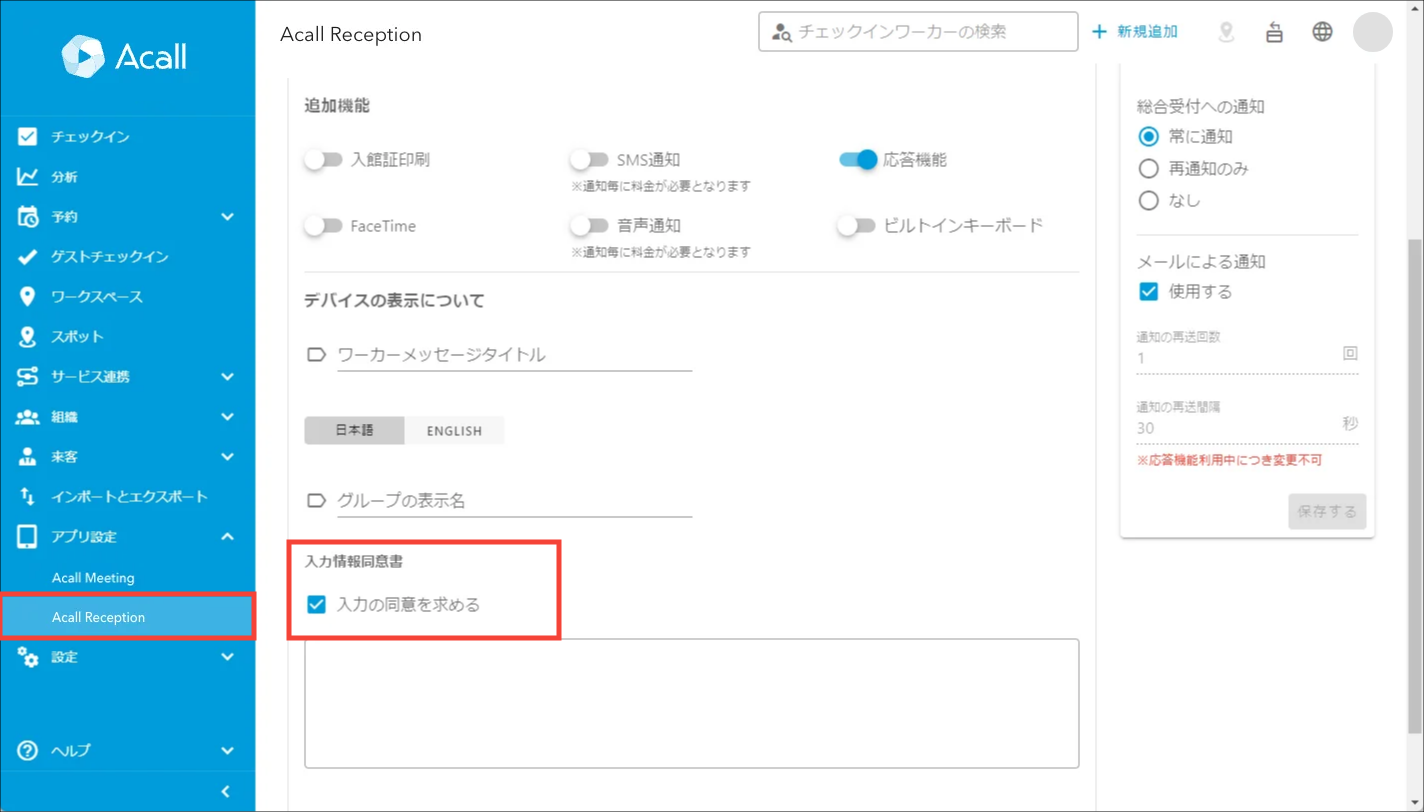Open インポートとエクスポート item

click(x=128, y=497)
